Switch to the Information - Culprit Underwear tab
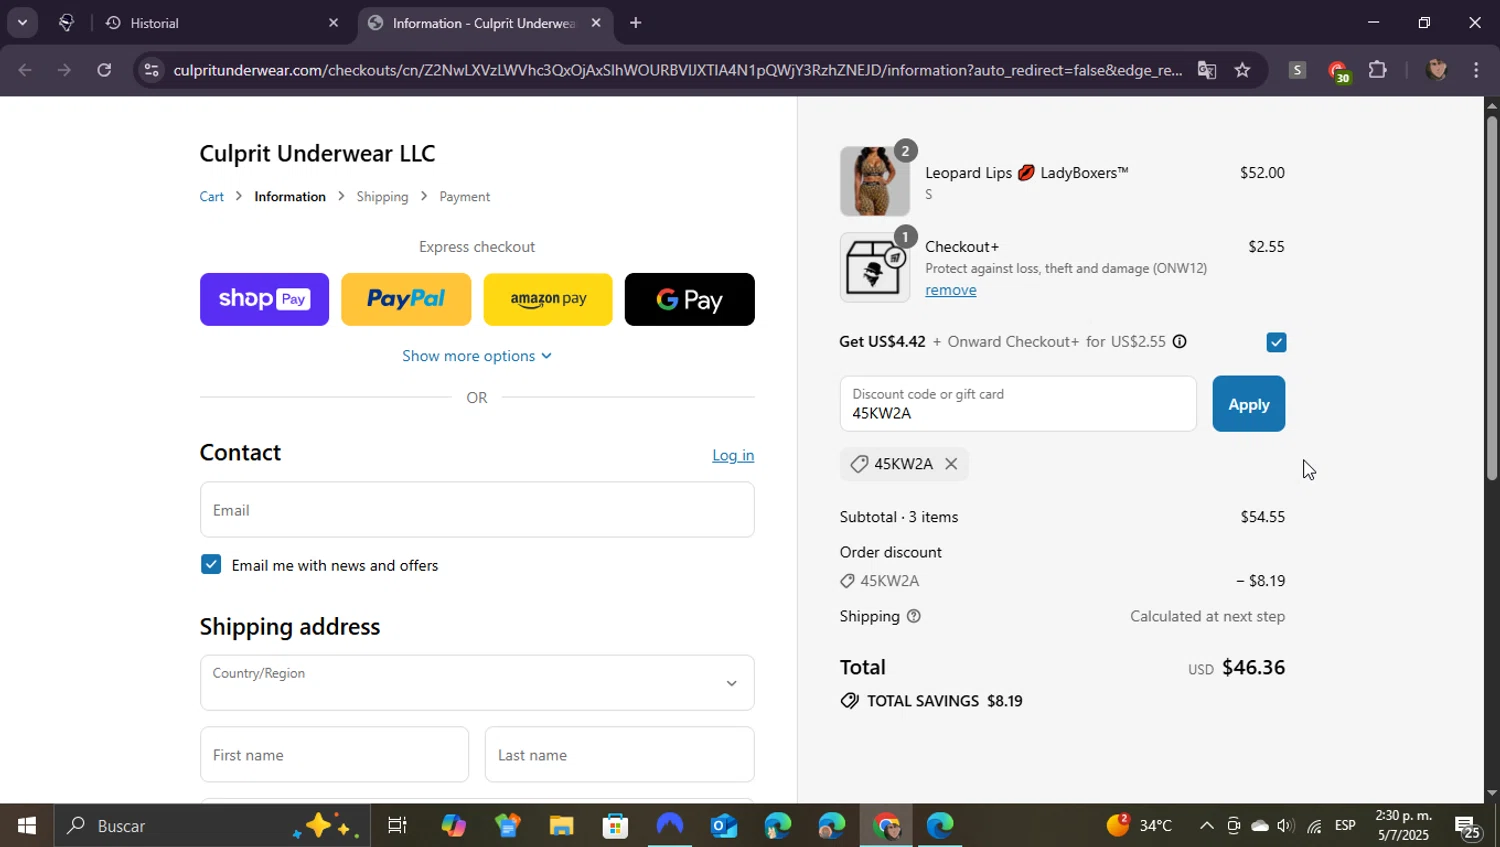 485,23
